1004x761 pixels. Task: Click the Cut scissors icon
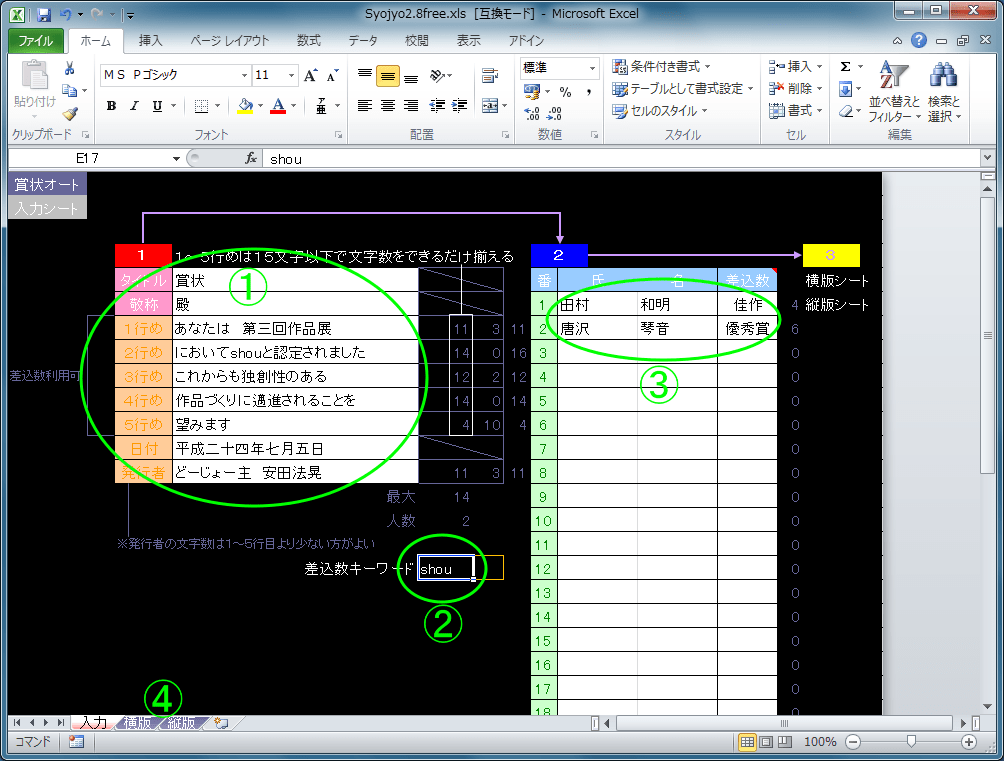pyautogui.click(x=70, y=69)
